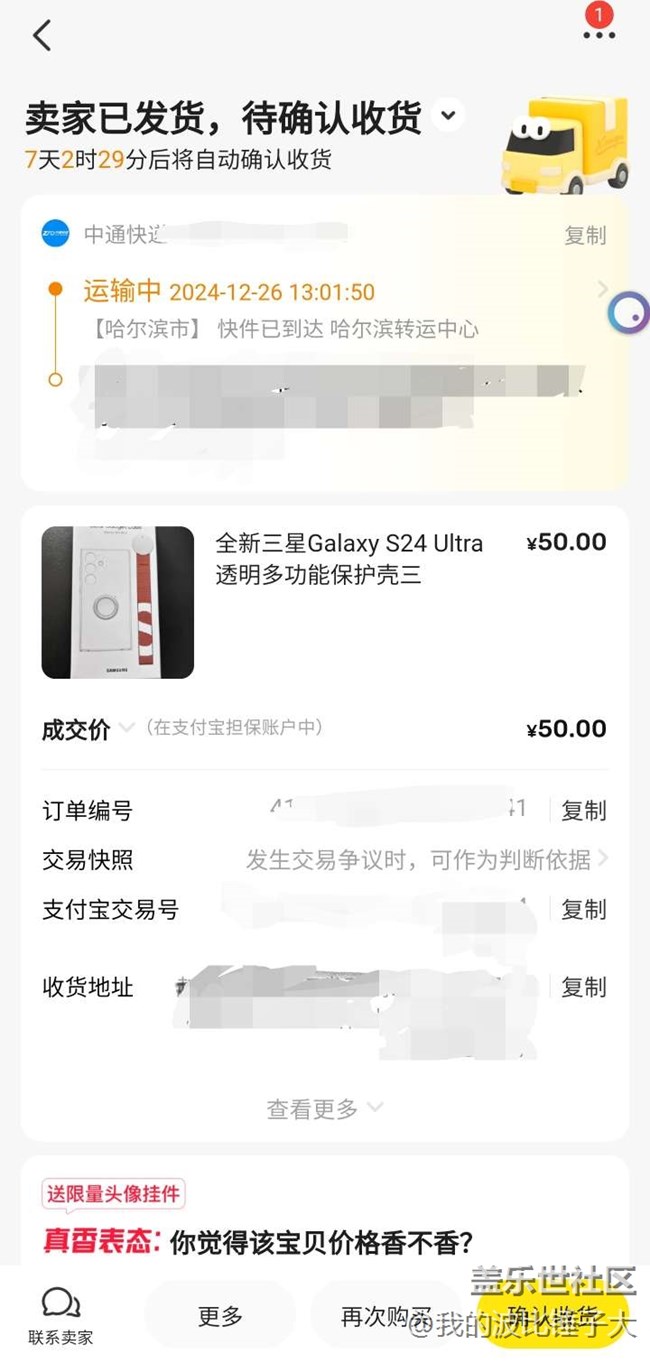This screenshot has width=650, height=1363.
Task: Open the three-dot more menu icon
Action: 599,34
